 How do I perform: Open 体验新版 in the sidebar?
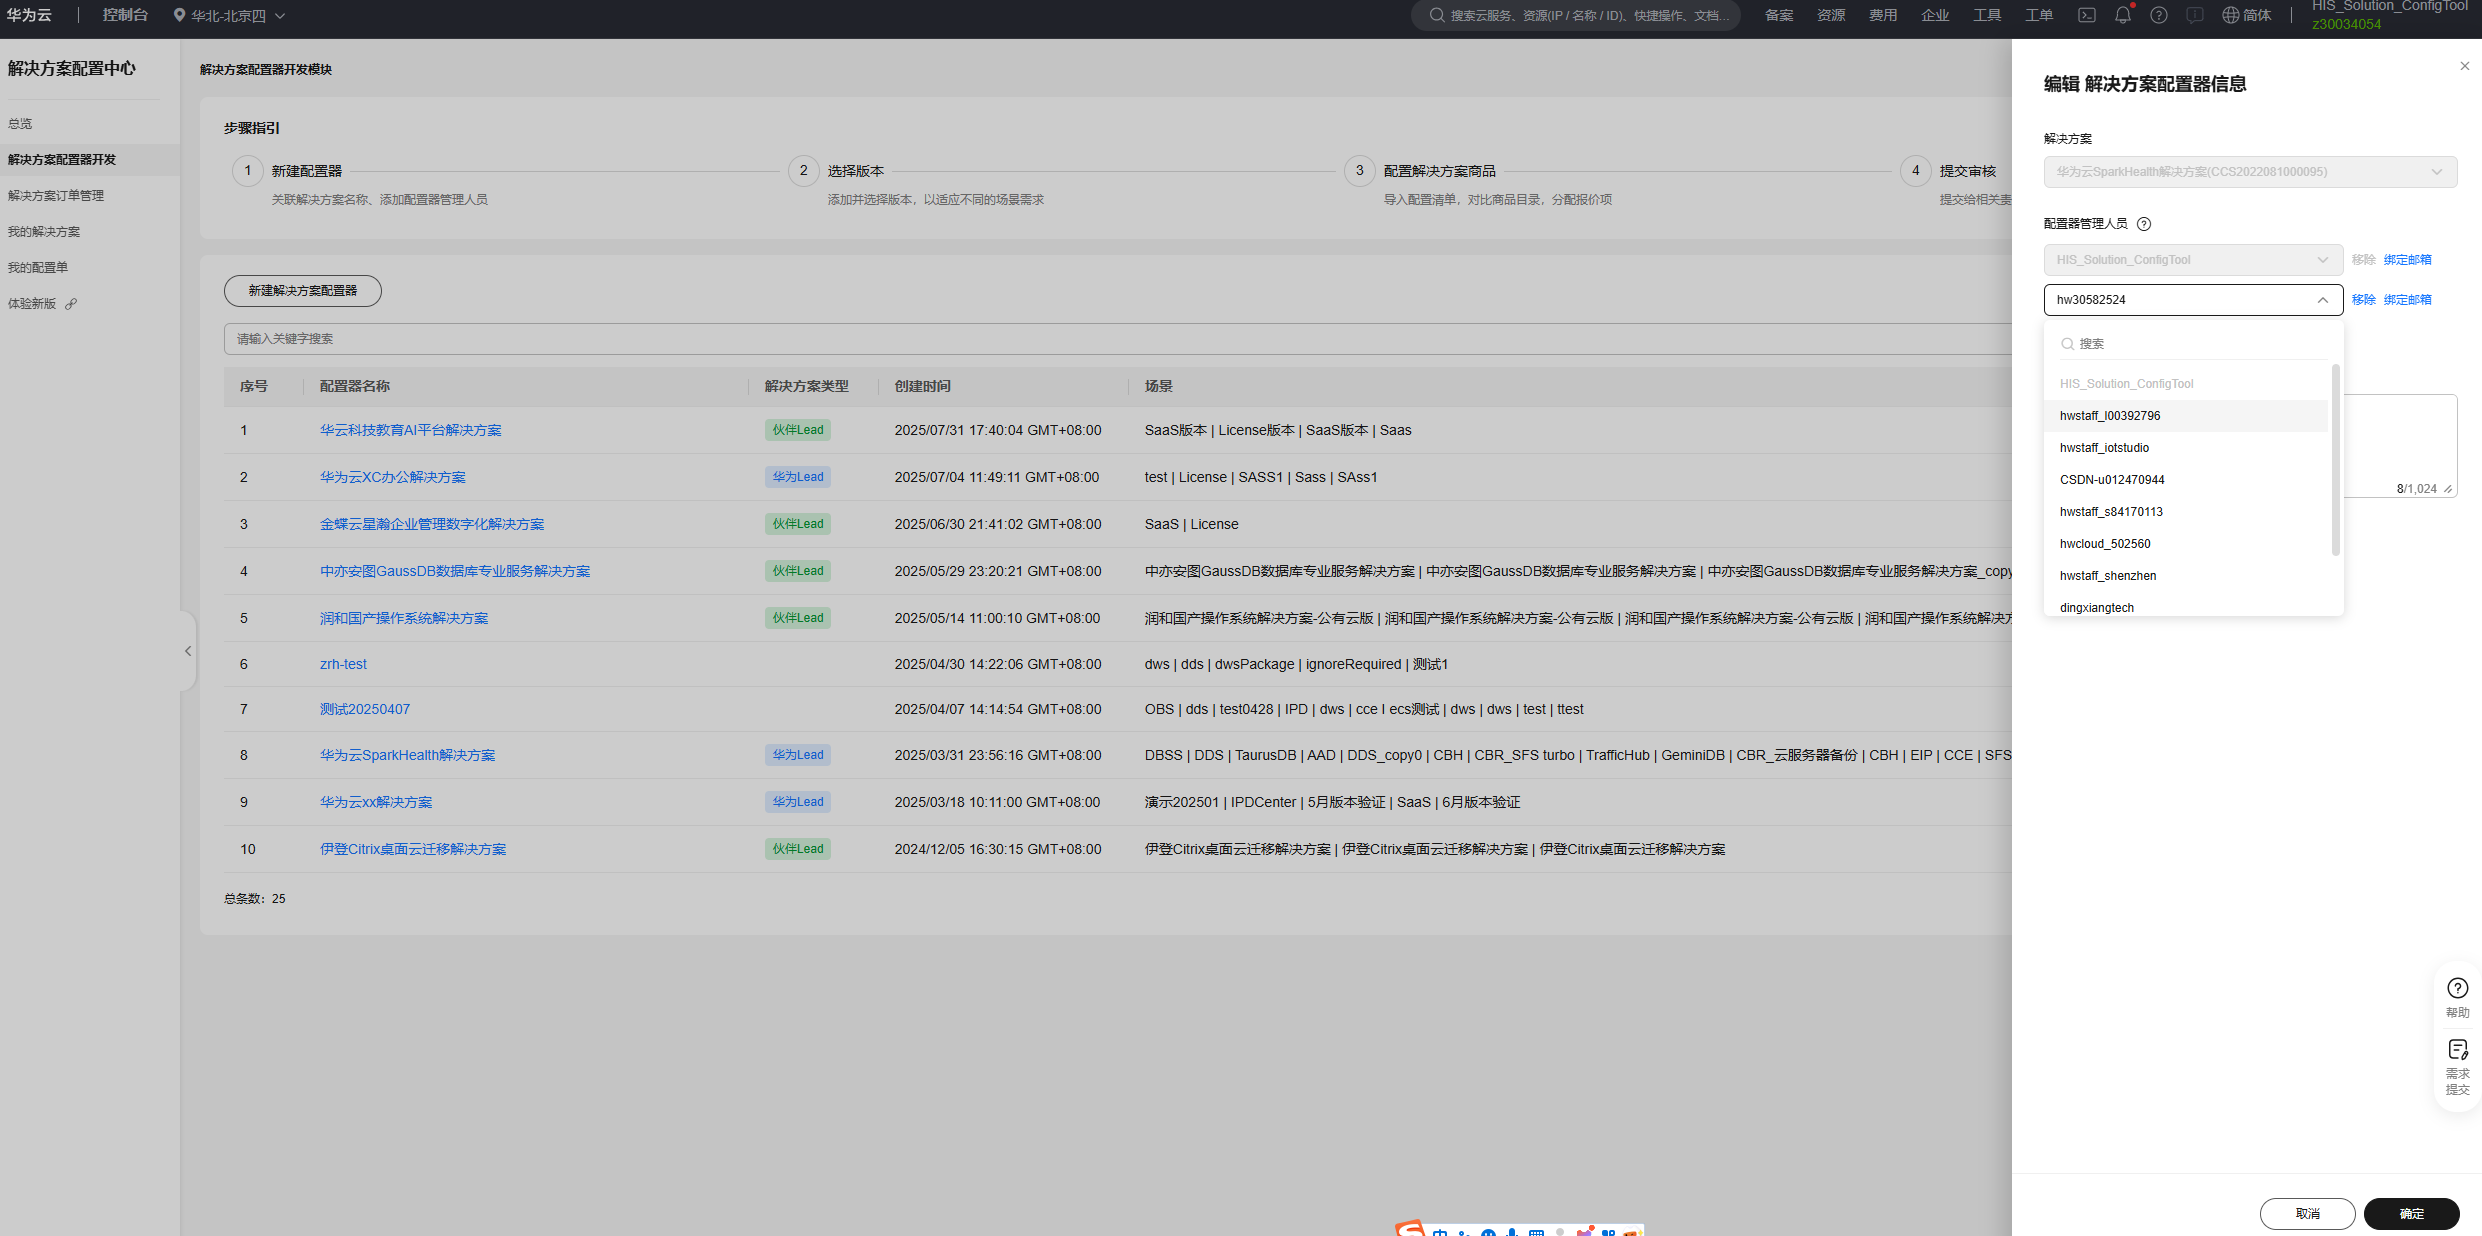(32, 304)
